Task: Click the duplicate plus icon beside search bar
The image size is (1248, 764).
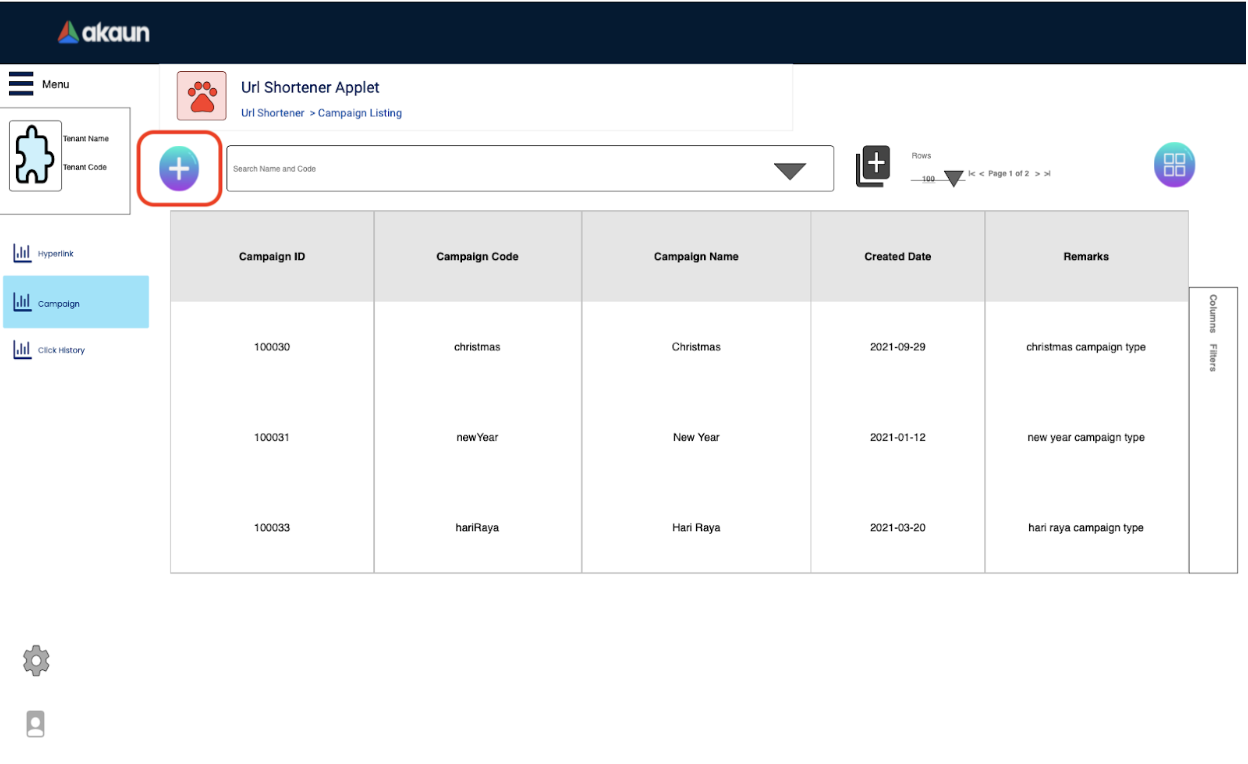Action: coord(873,166)
